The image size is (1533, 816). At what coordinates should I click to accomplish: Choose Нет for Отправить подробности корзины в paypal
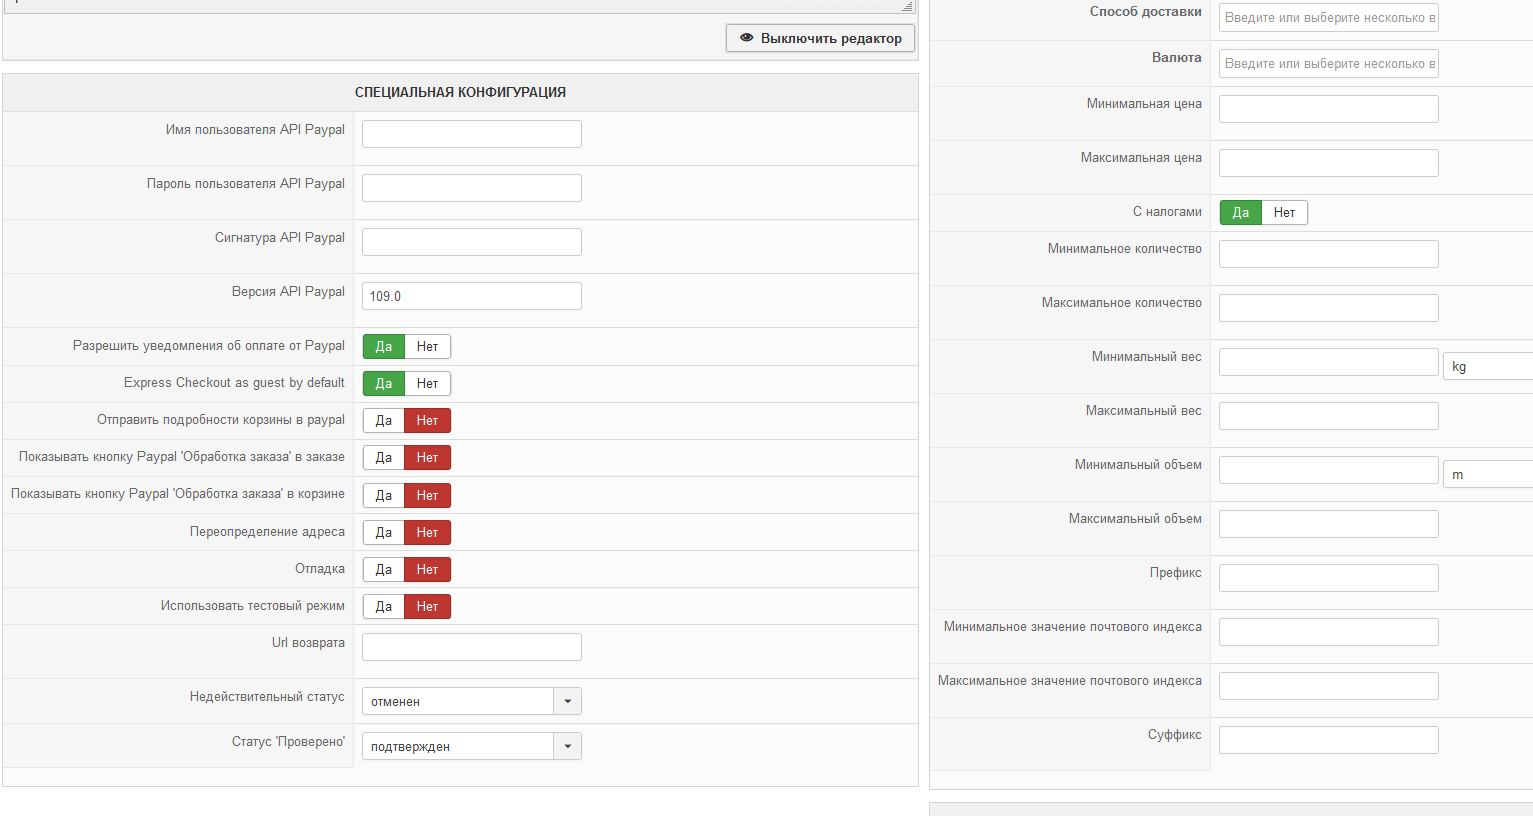pos(428,420)
